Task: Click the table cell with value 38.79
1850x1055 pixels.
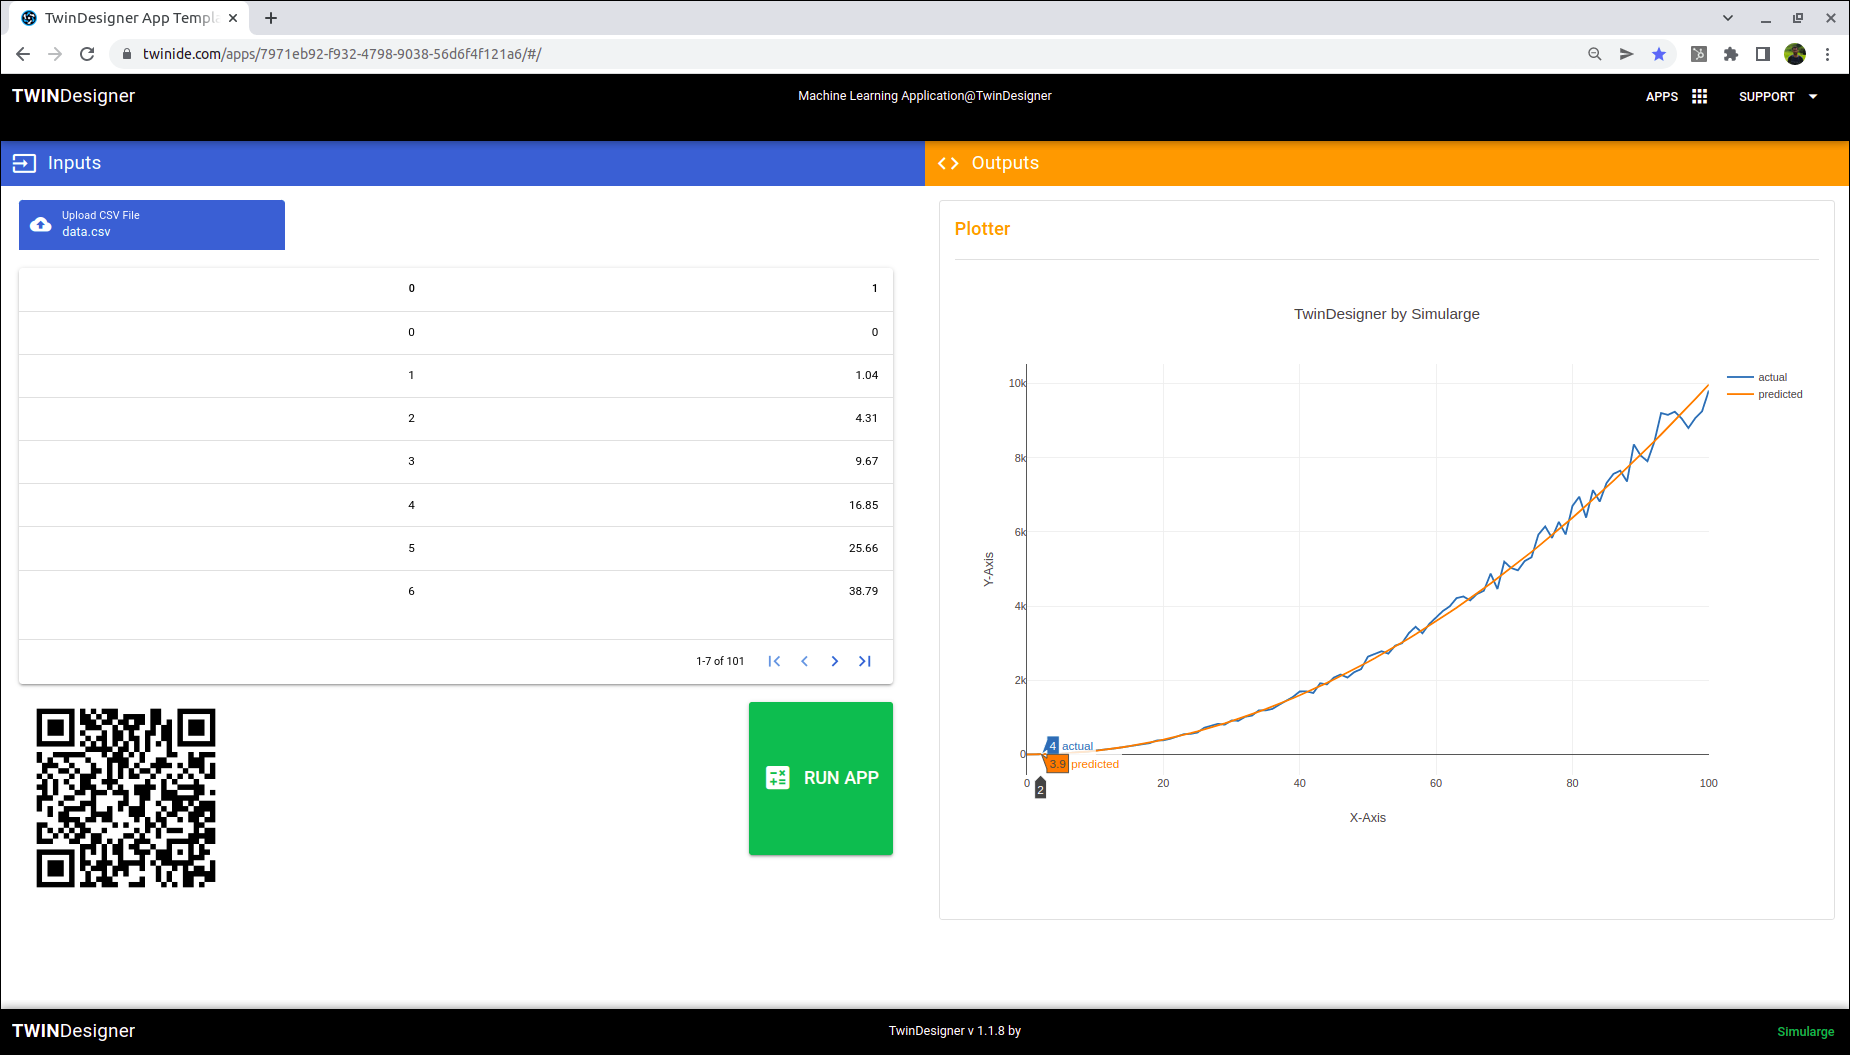Action: click(x=864, y=591)
